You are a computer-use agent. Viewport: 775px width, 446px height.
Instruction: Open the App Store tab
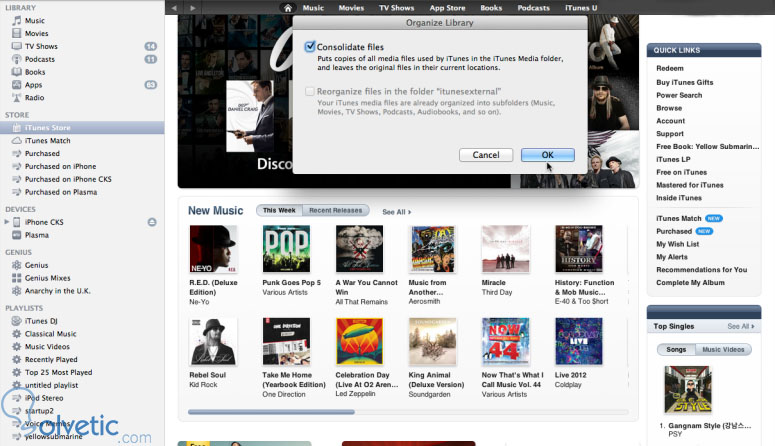click(447, 8)
